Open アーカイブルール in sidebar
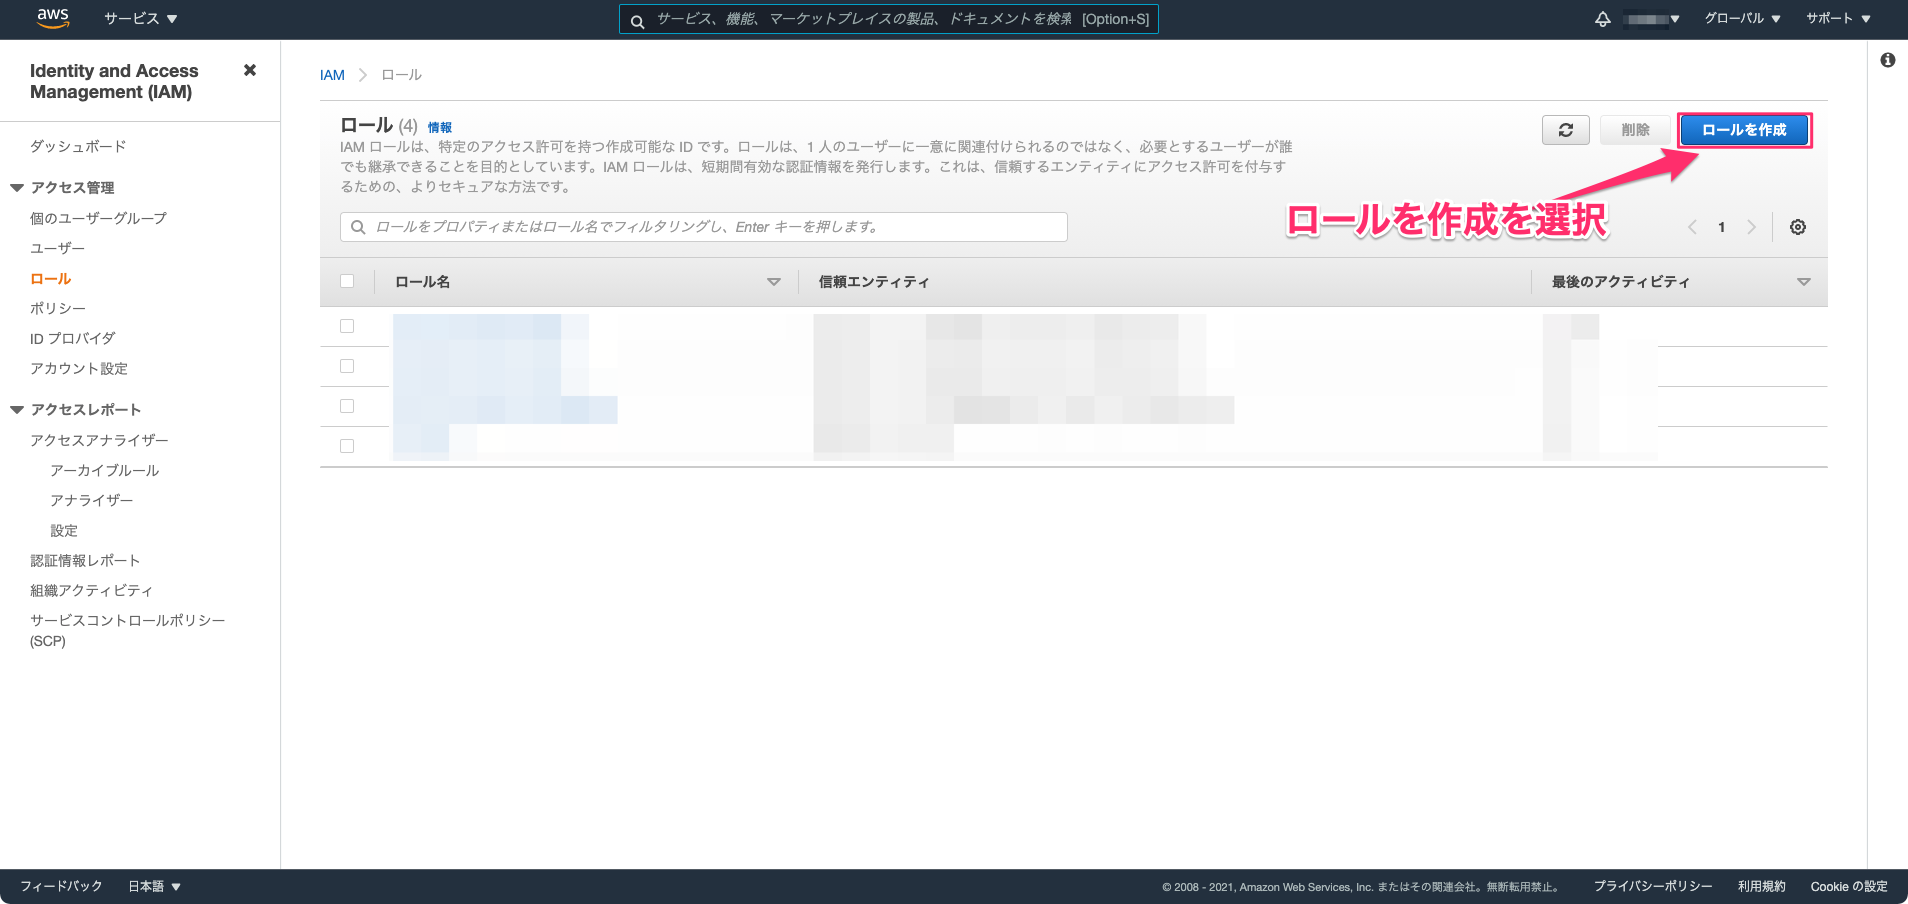Screen dimensions: 1908x904 tap(105, 470)
